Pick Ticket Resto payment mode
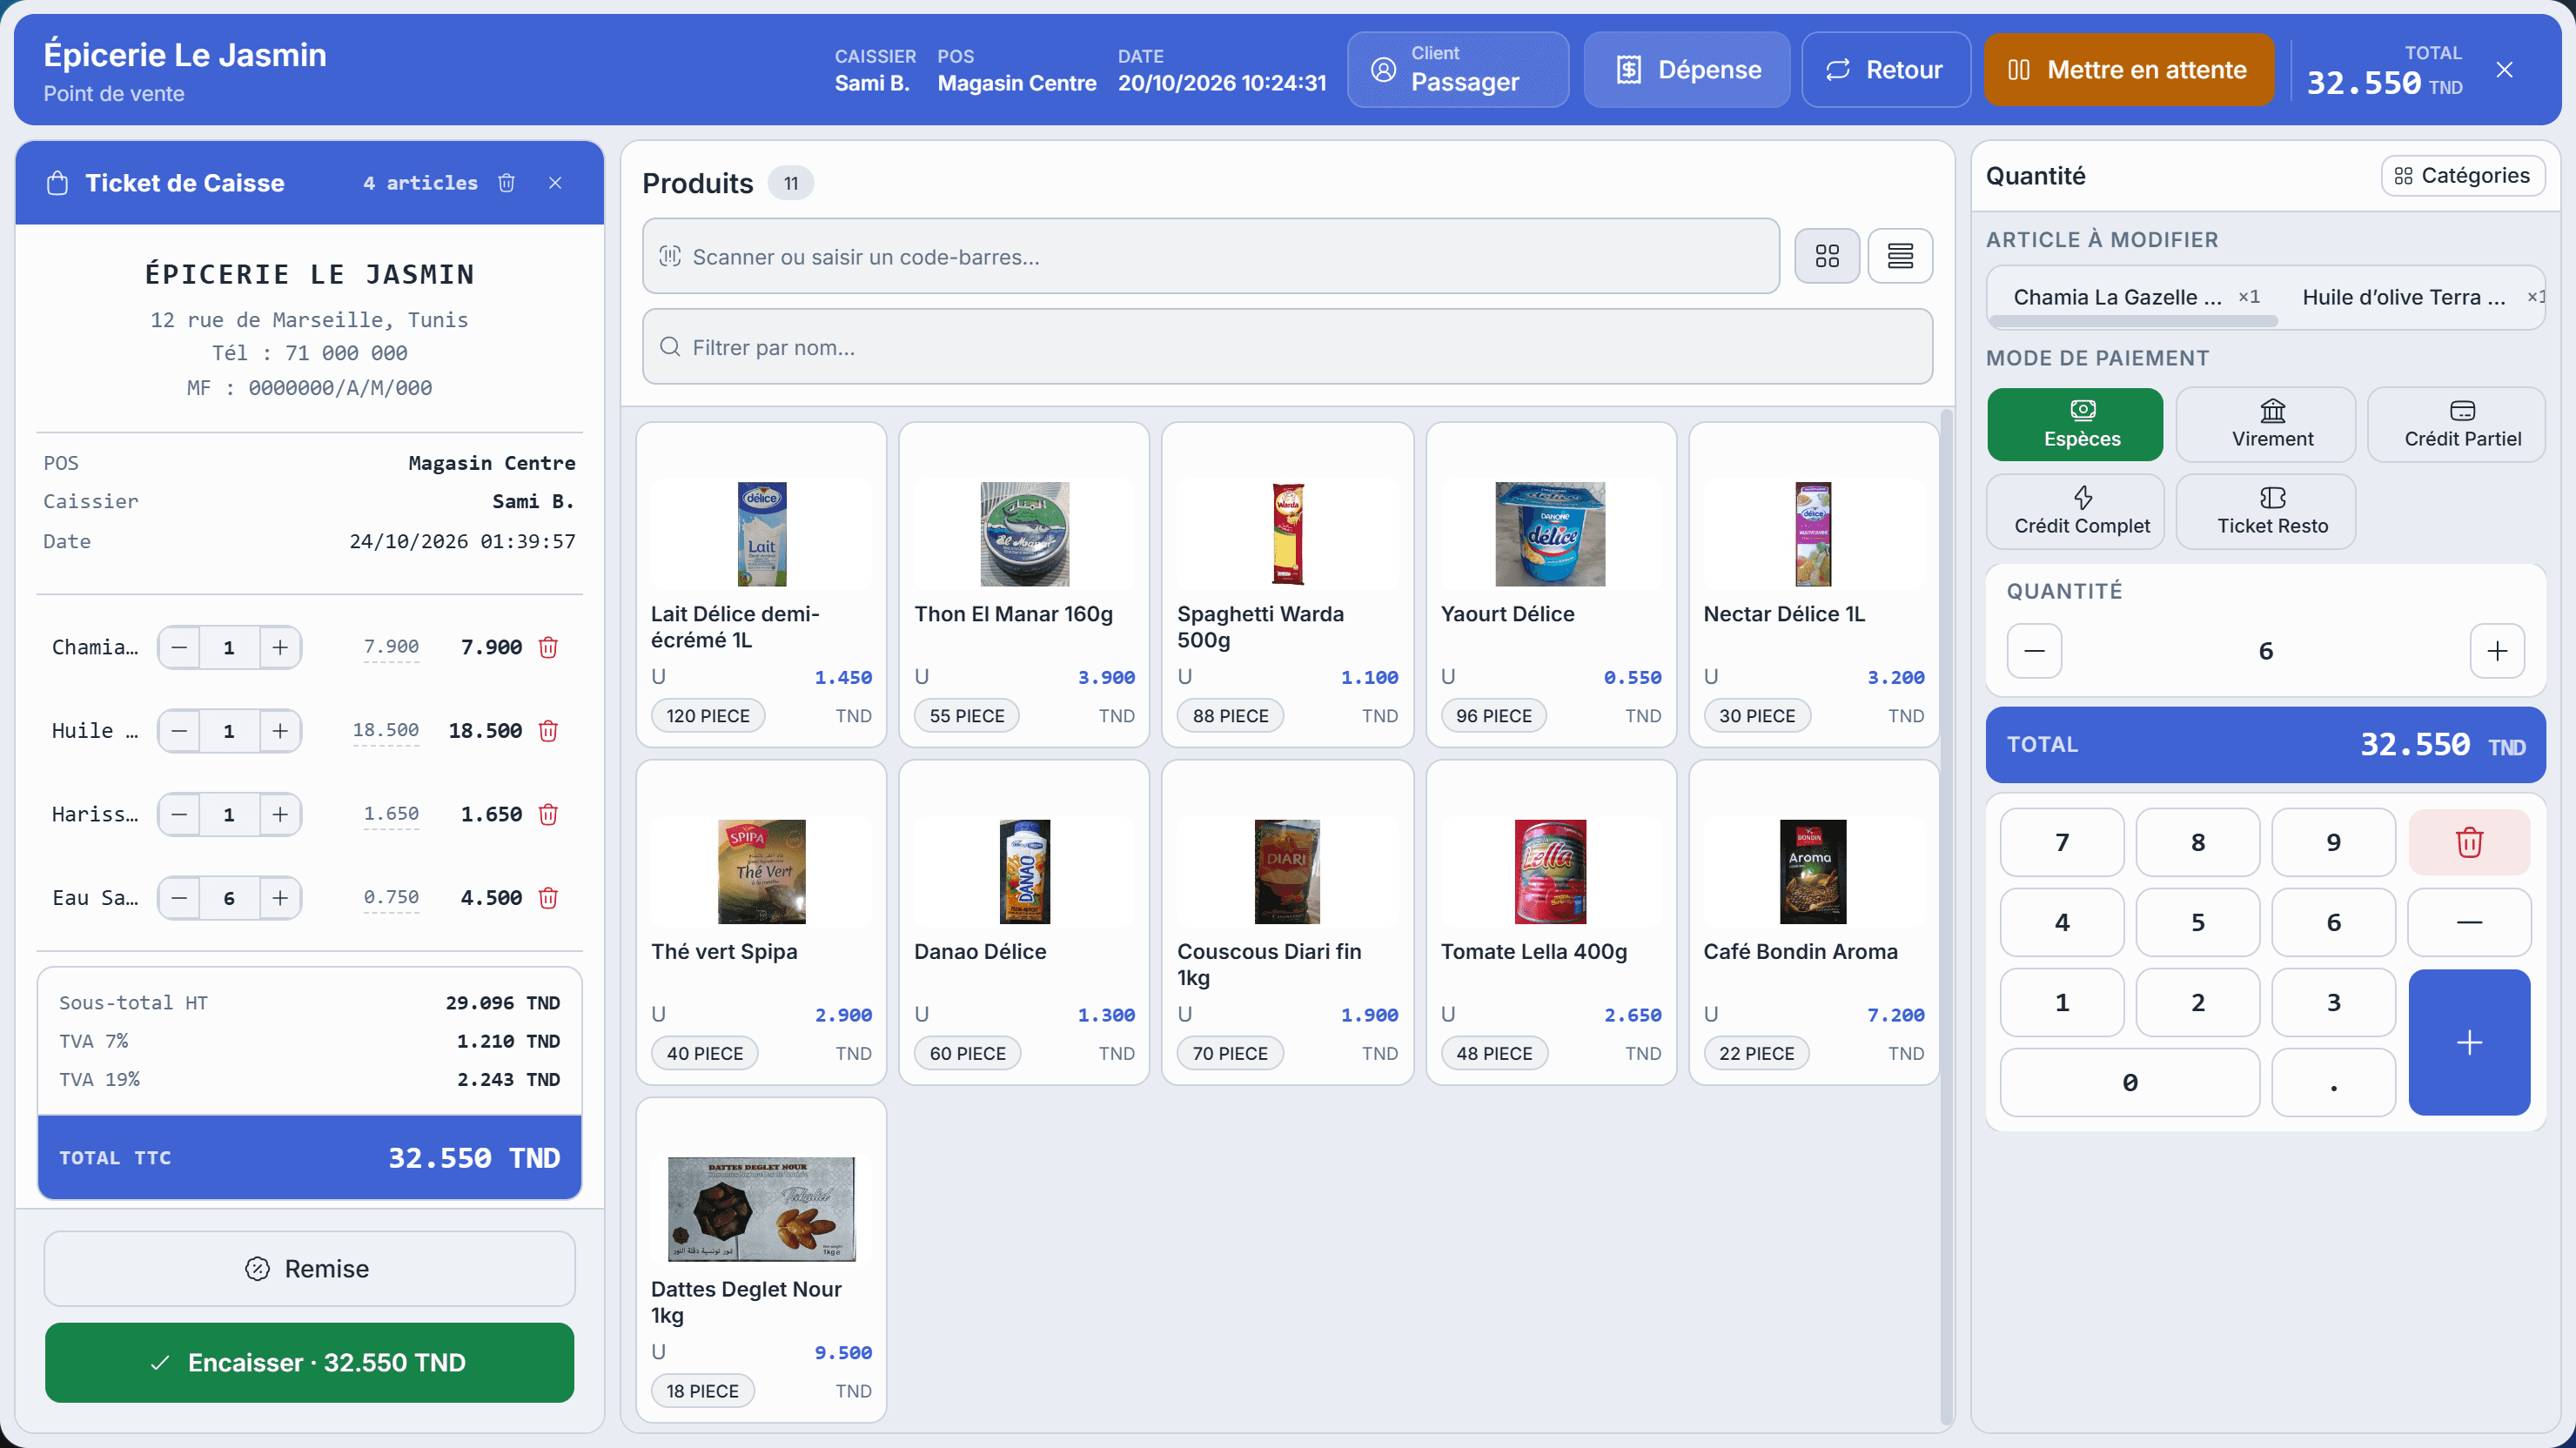The height and width of the screenshot is (1448, 2576). click(2266, 511)
